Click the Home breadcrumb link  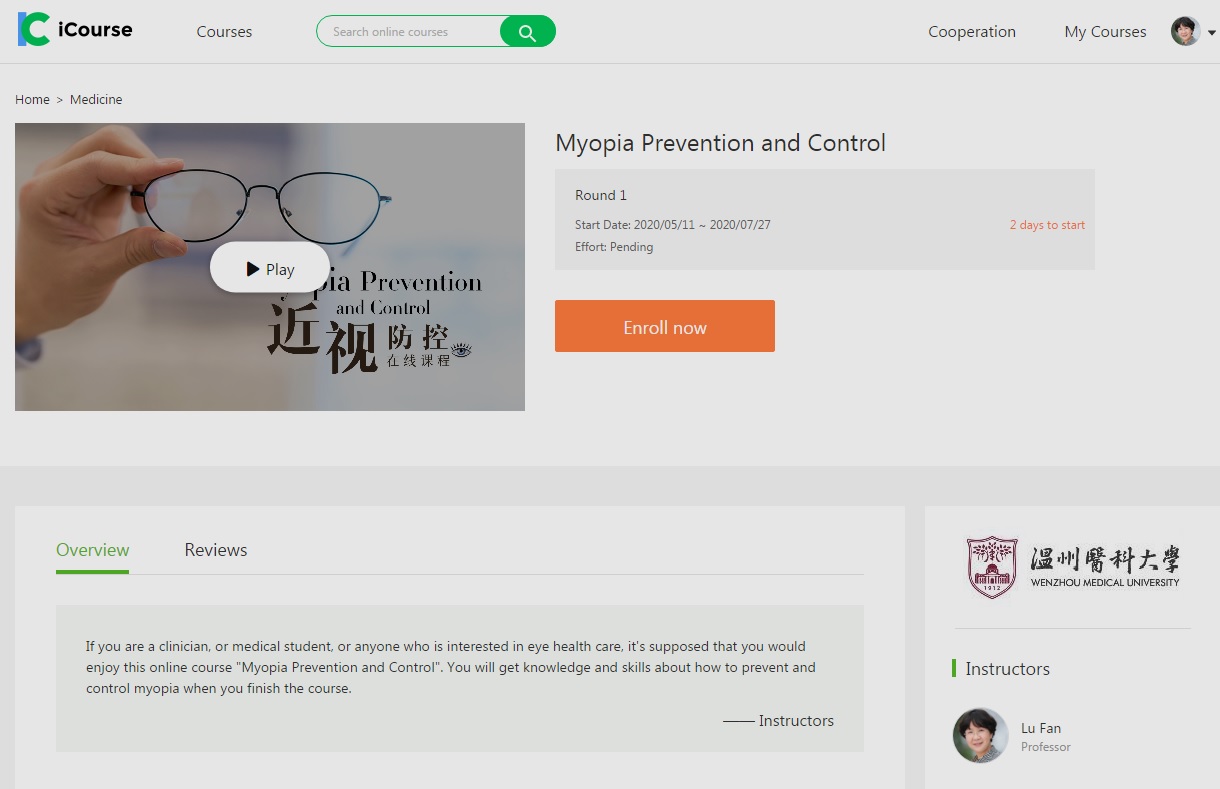pos(32,100)
